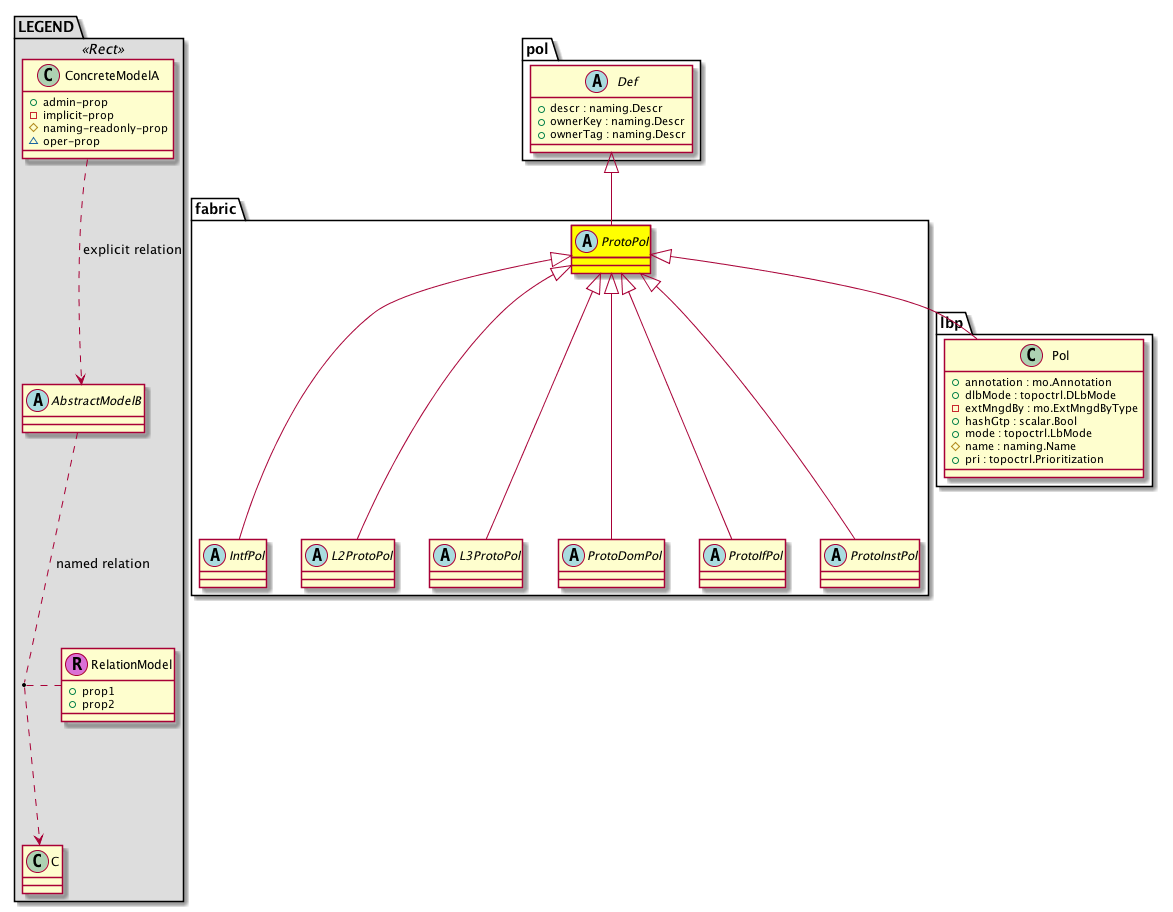The height and width of the screenshot is (912, 1173).
Task: Select the lbp package label
Action: click(951, 323)
